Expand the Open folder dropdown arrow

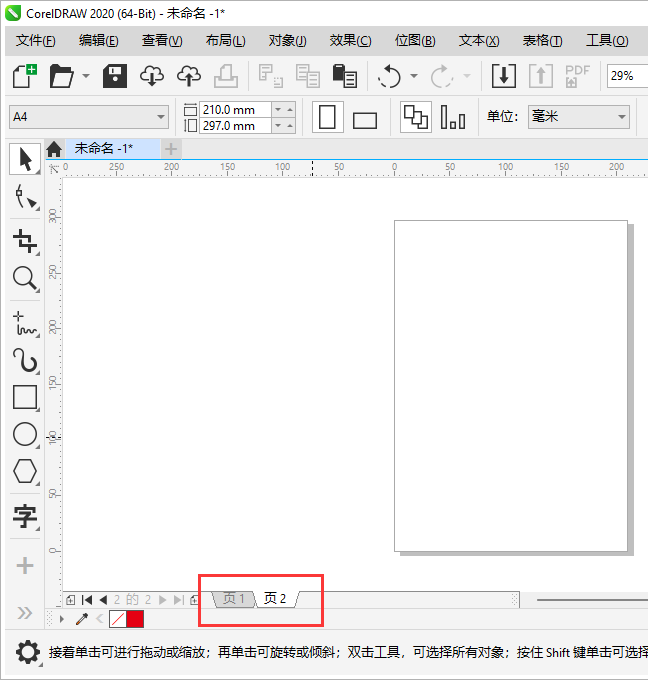86,76
